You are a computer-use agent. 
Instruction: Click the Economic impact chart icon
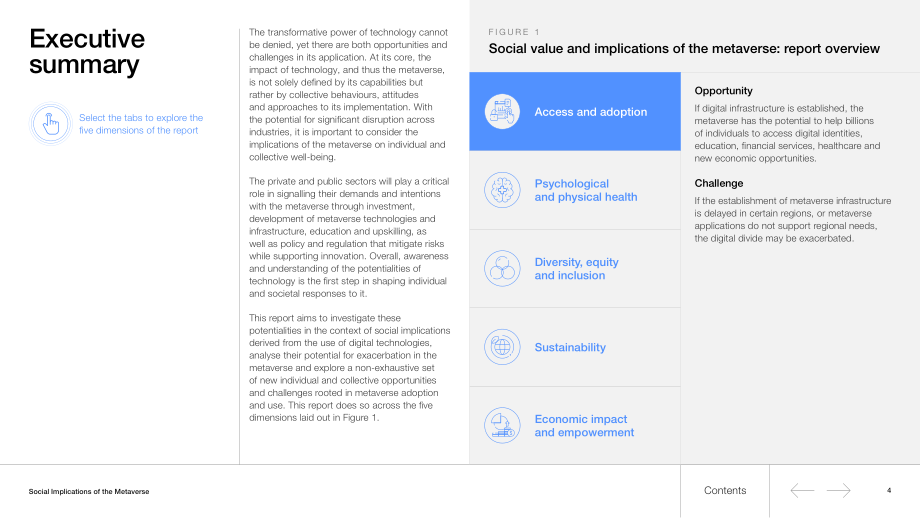[502, 425]
